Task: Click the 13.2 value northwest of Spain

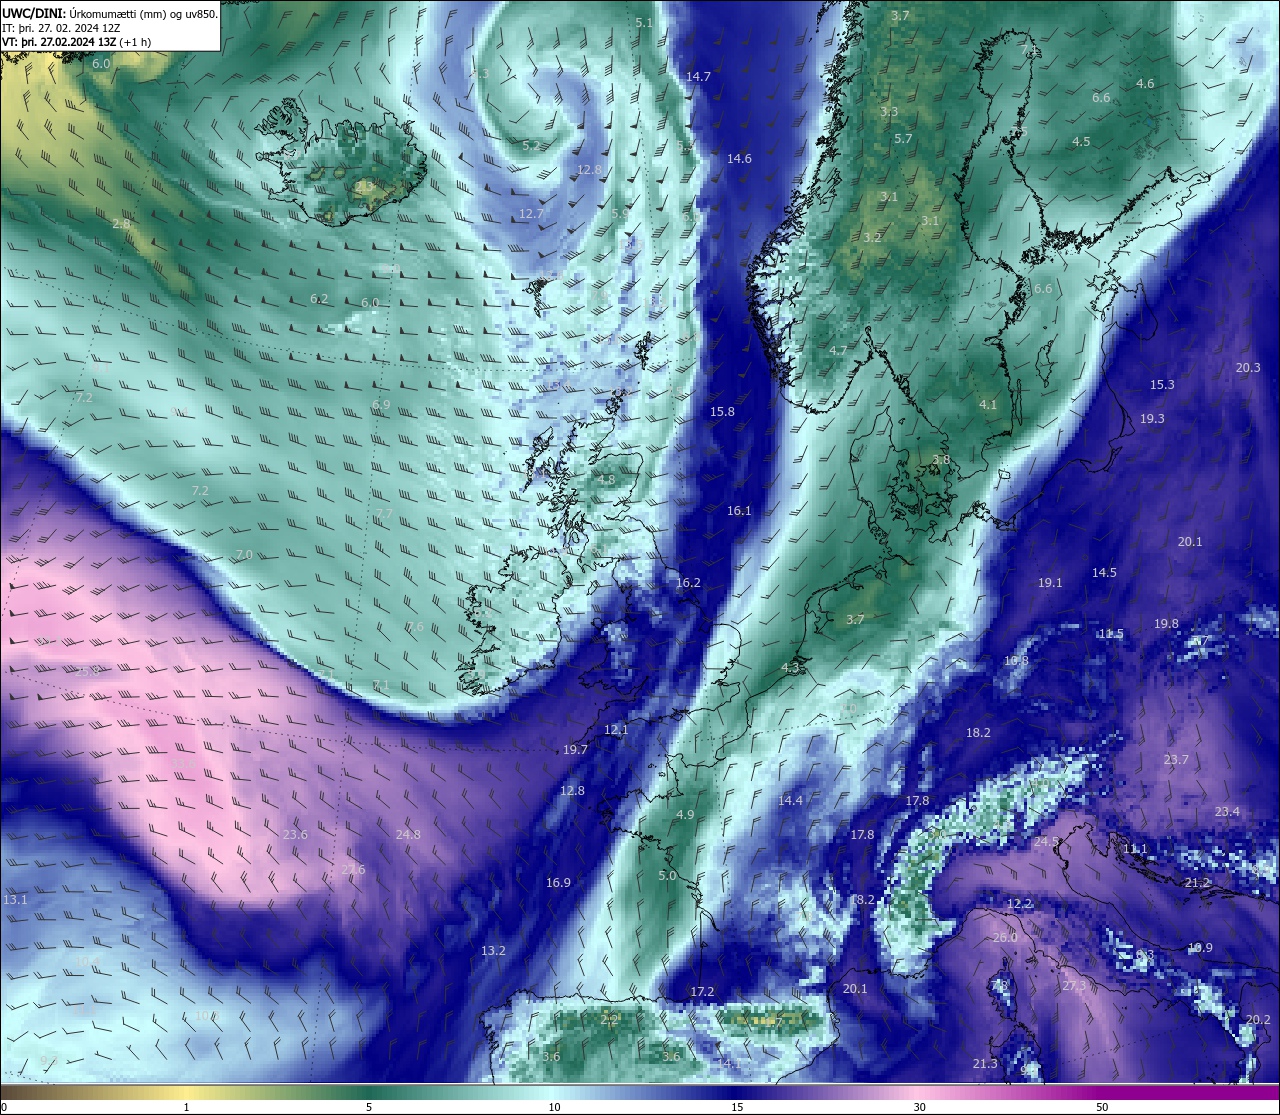Action: [x=493, y=951]
